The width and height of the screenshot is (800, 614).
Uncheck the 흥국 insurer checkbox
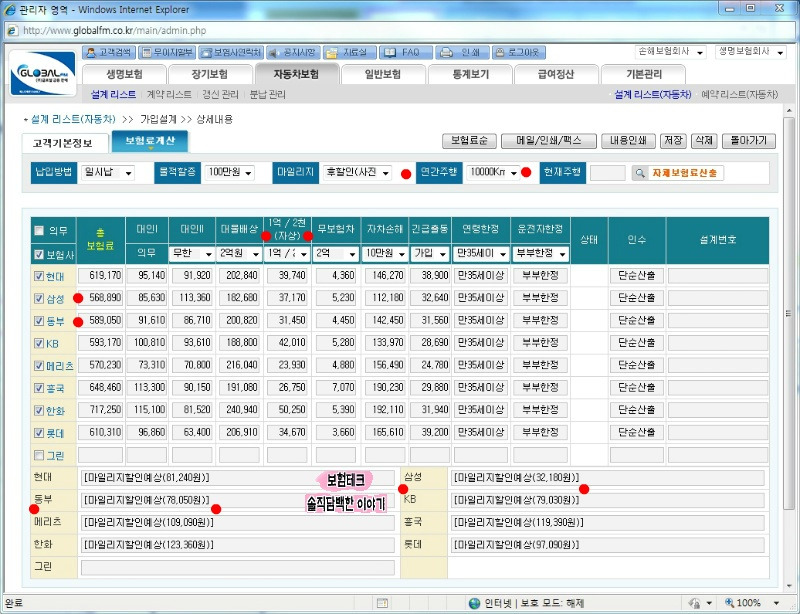(39, 388)
